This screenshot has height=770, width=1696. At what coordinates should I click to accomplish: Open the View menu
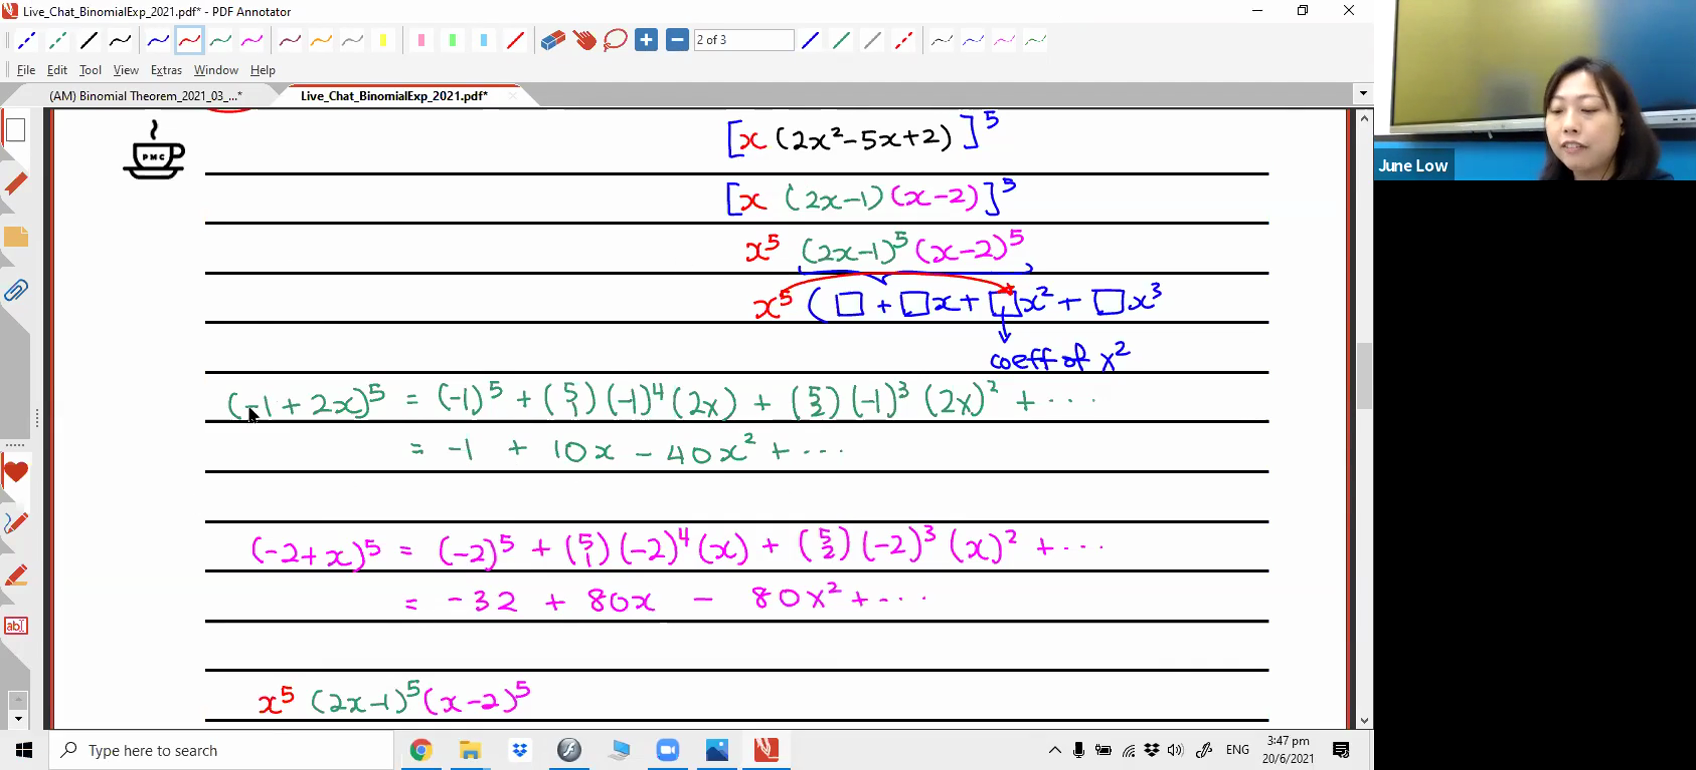(126, 70)
